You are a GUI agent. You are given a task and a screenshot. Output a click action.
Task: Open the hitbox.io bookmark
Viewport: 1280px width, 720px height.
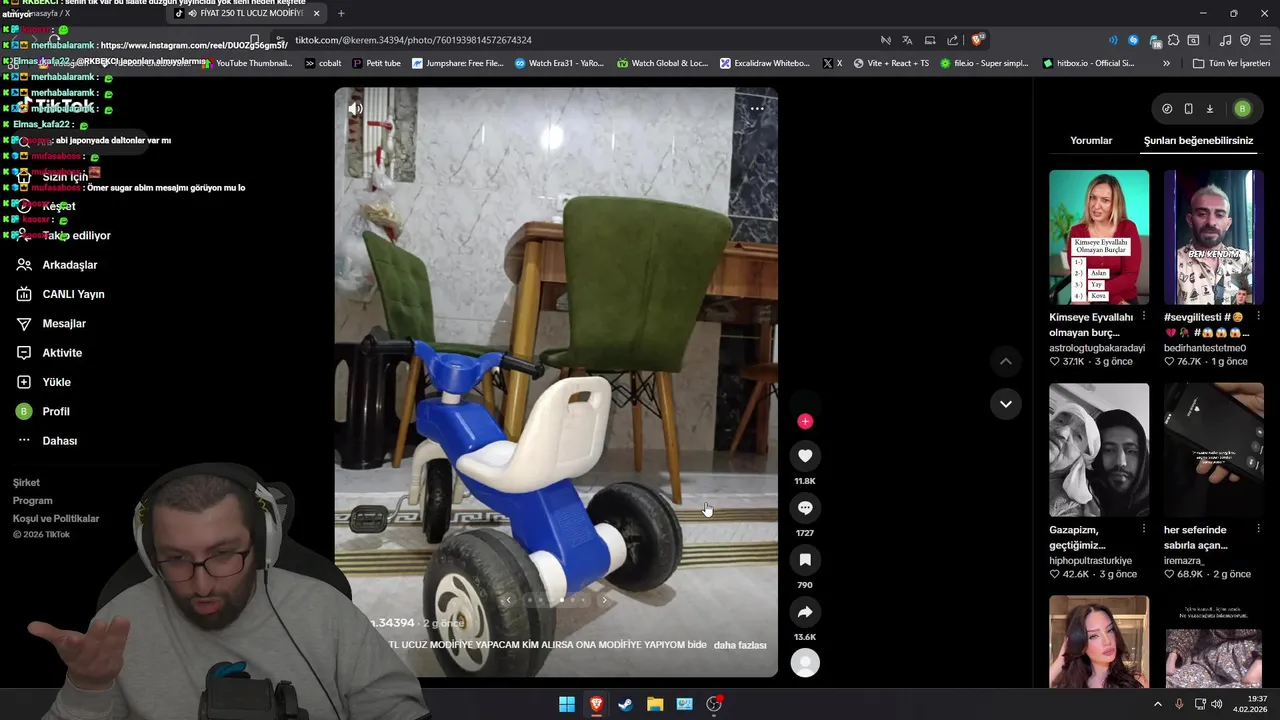pyautogui.click(x=1088, y=63)
